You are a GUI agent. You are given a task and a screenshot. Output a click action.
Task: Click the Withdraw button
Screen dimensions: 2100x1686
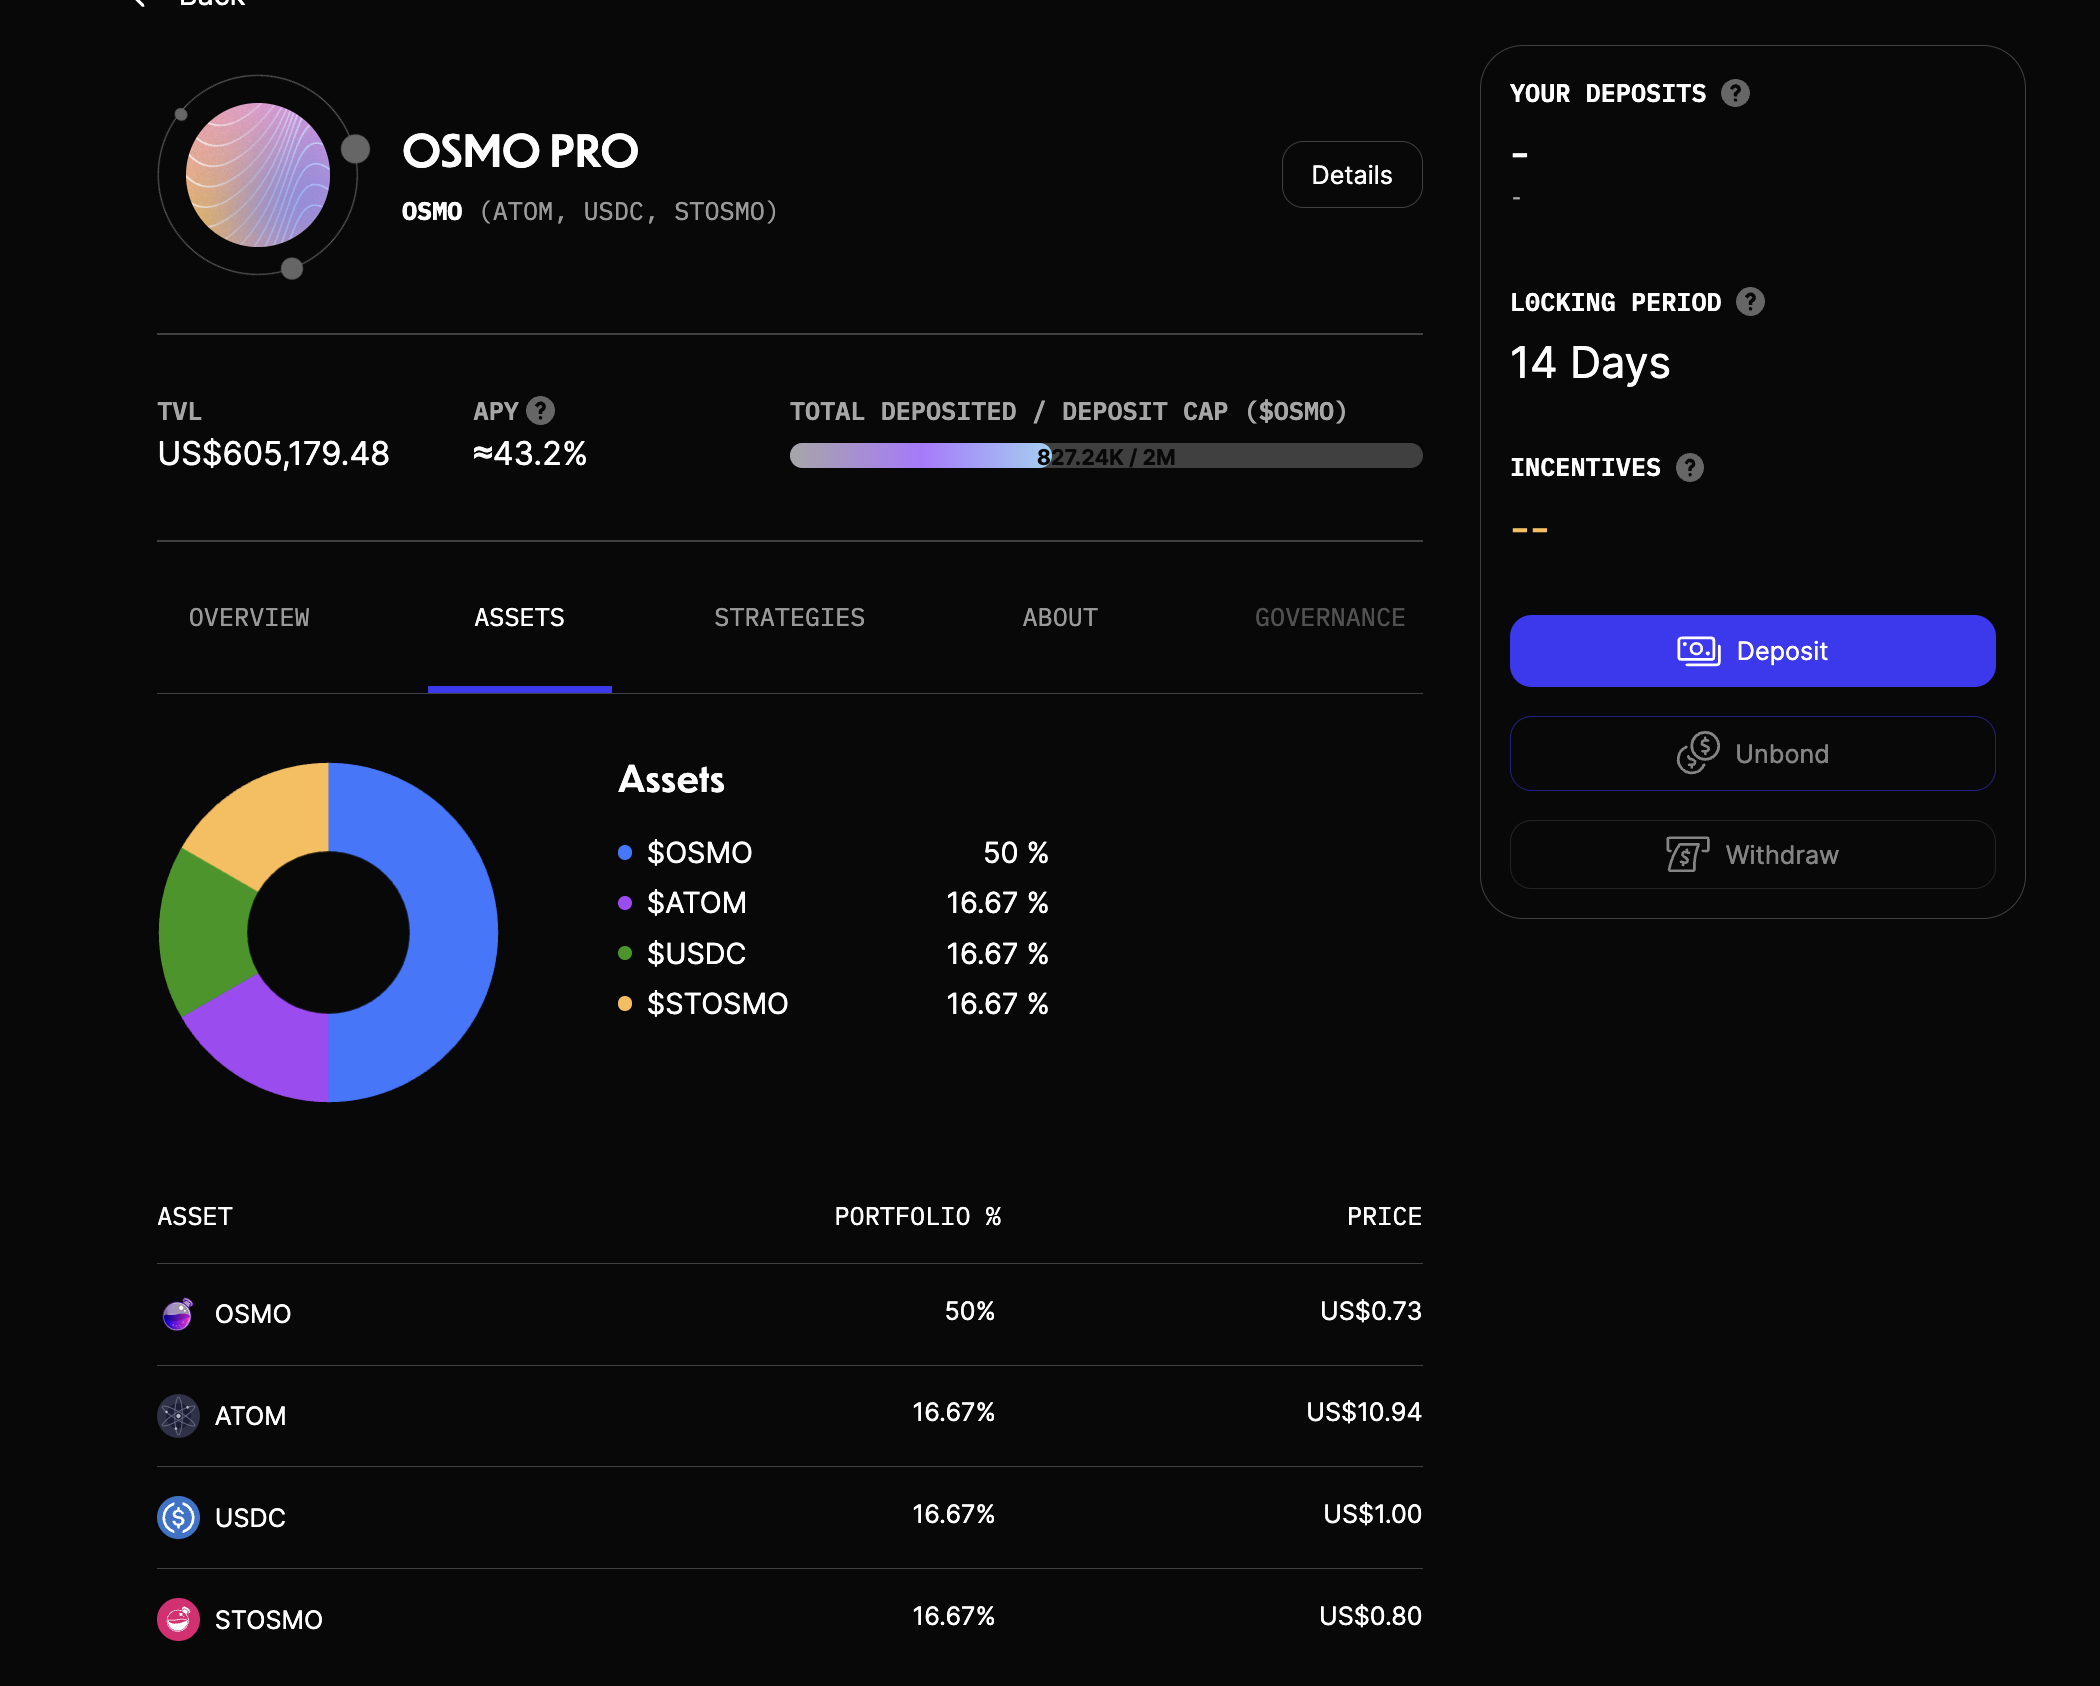1752,855
